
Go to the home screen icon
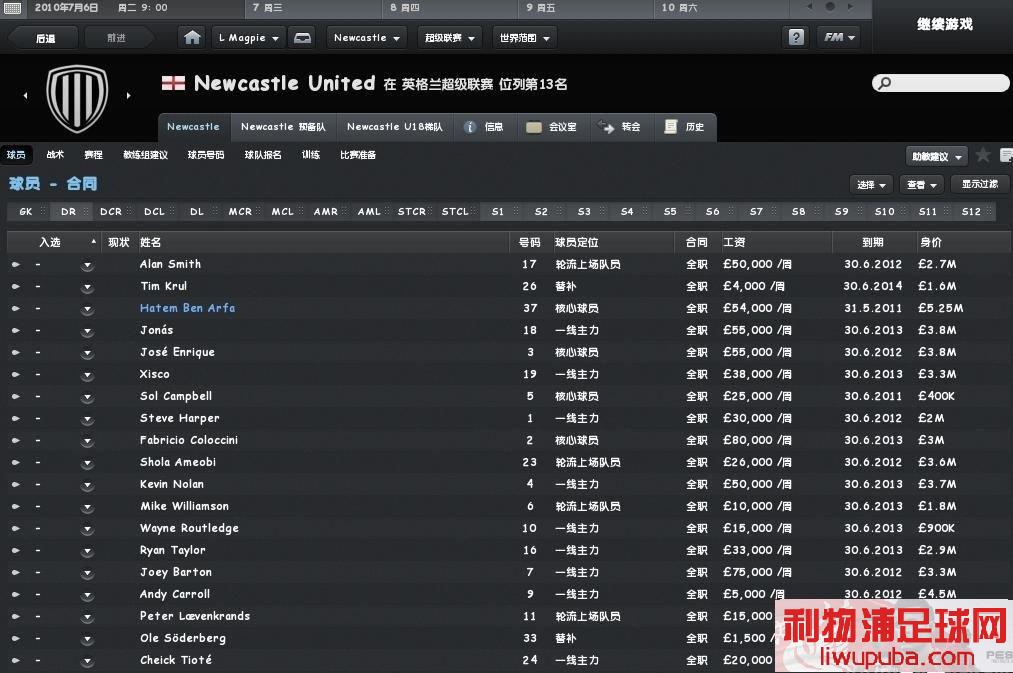pyautogui.click(x=192, y=37)
